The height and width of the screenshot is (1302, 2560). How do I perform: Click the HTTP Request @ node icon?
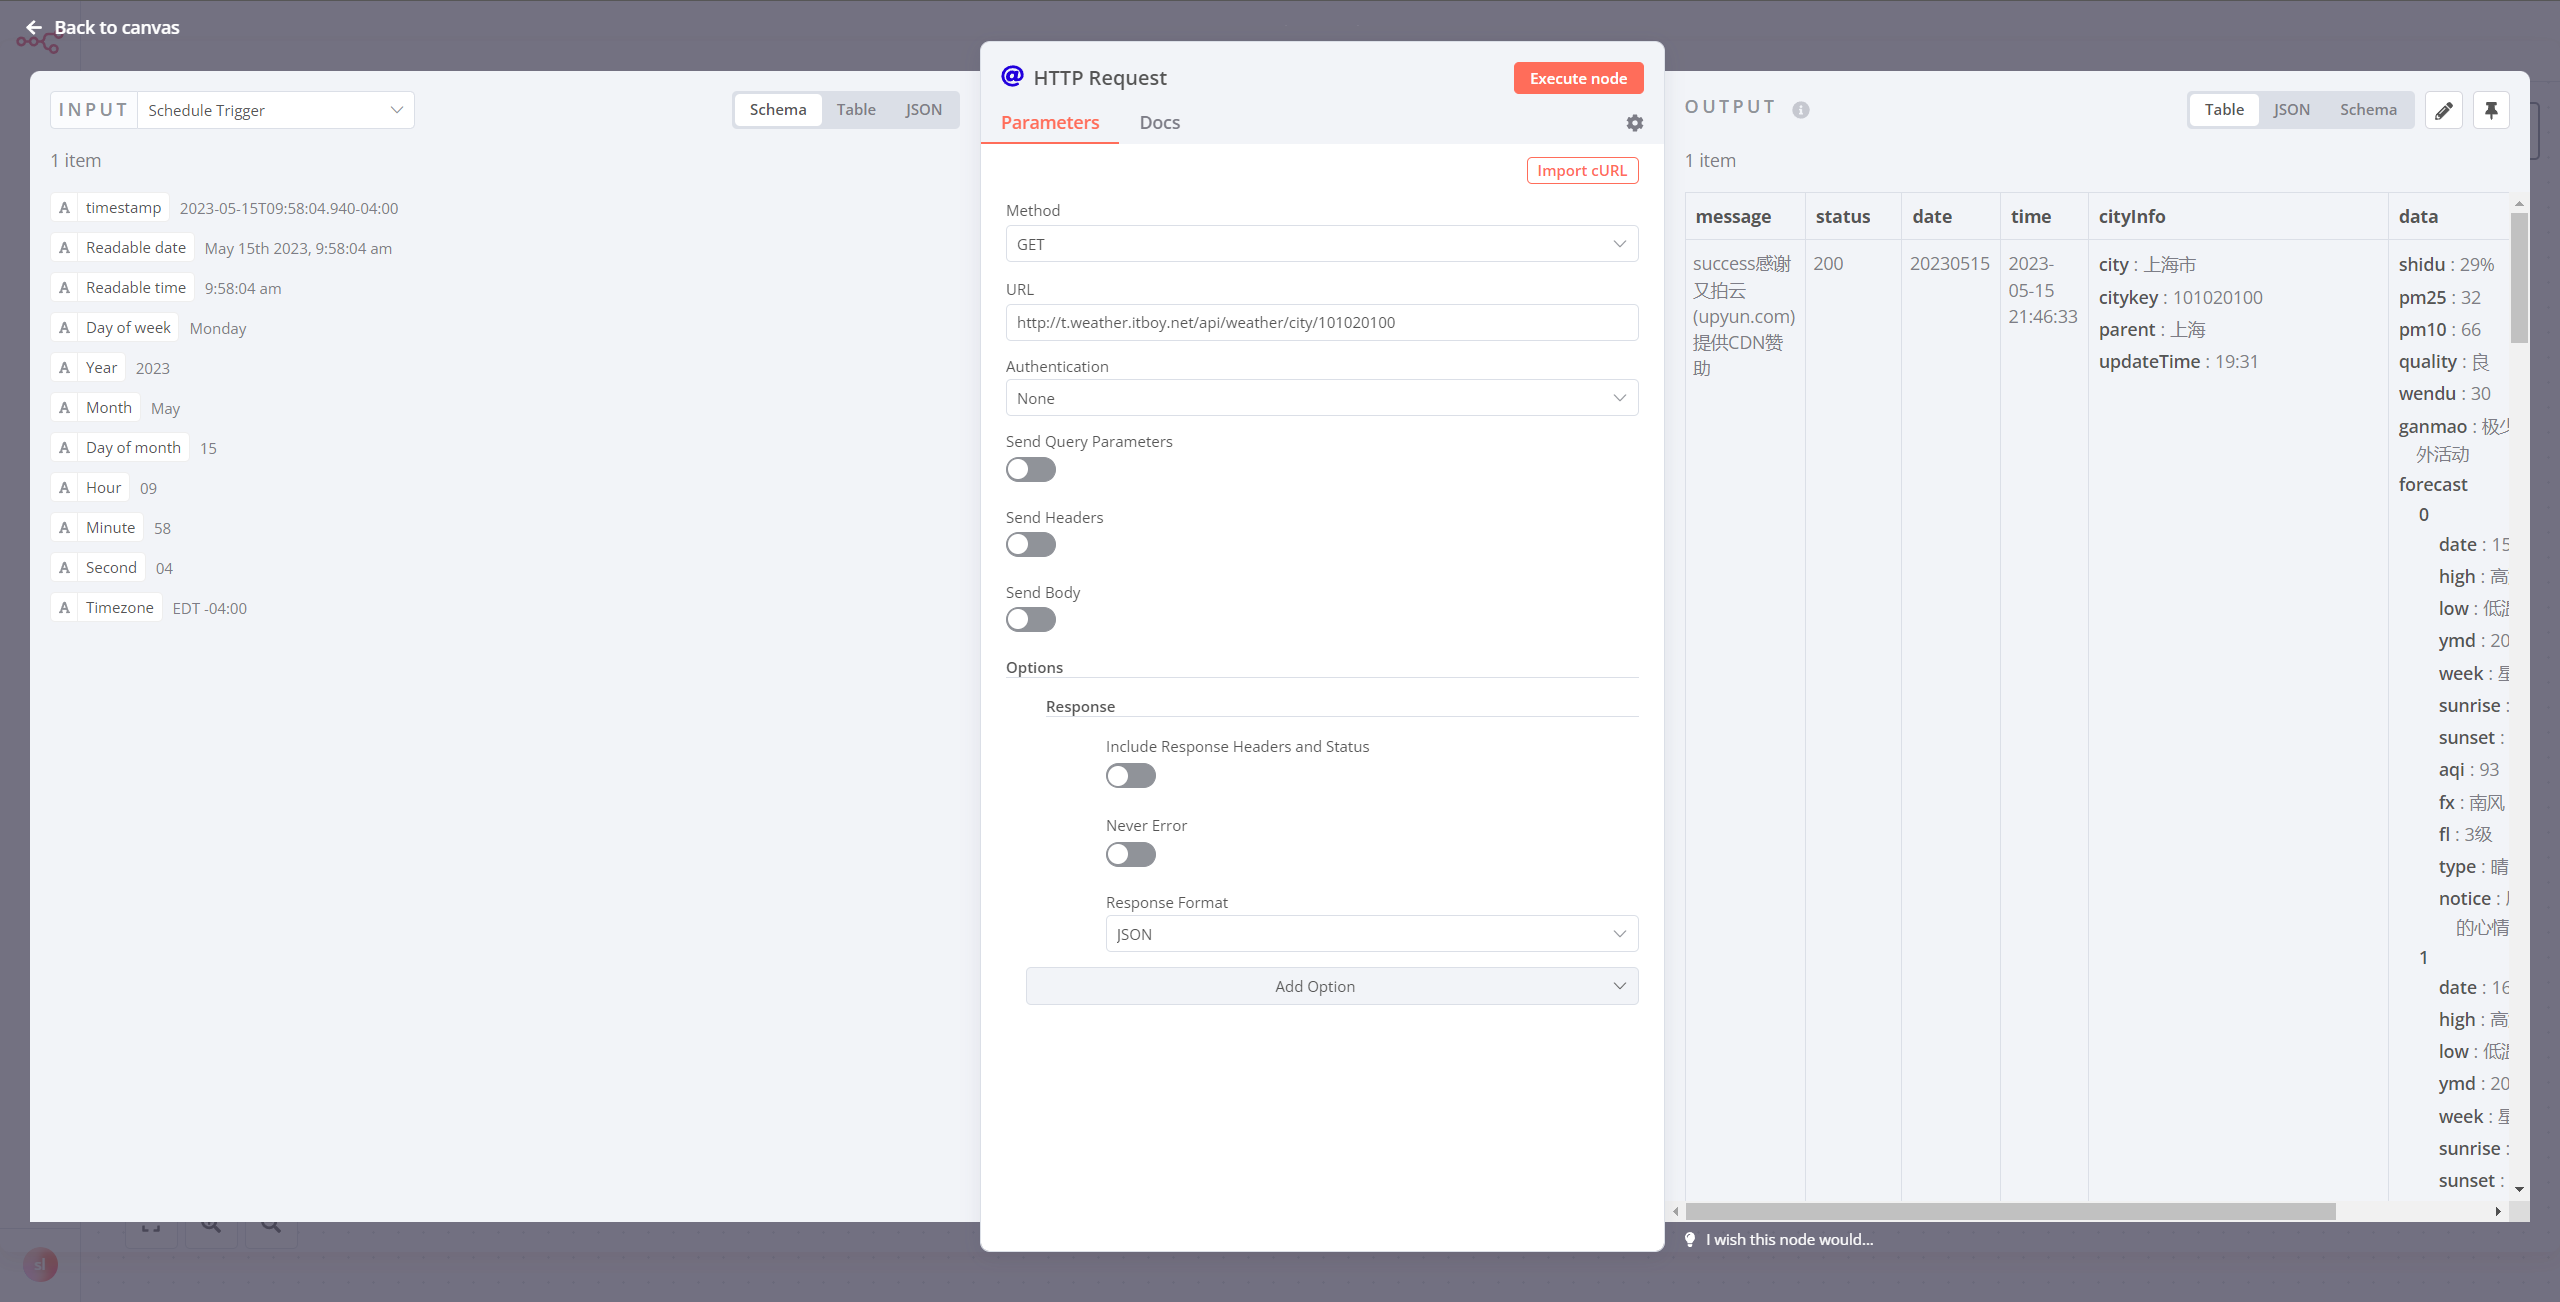(x=1012, y=77)
